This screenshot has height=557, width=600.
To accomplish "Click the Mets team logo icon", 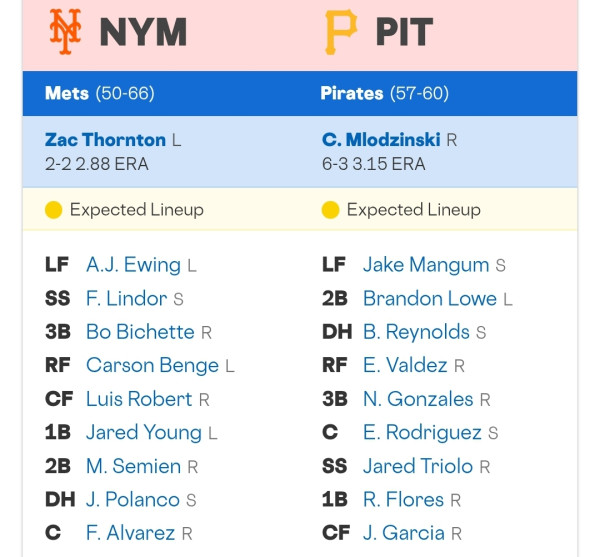I will [65, 32].
